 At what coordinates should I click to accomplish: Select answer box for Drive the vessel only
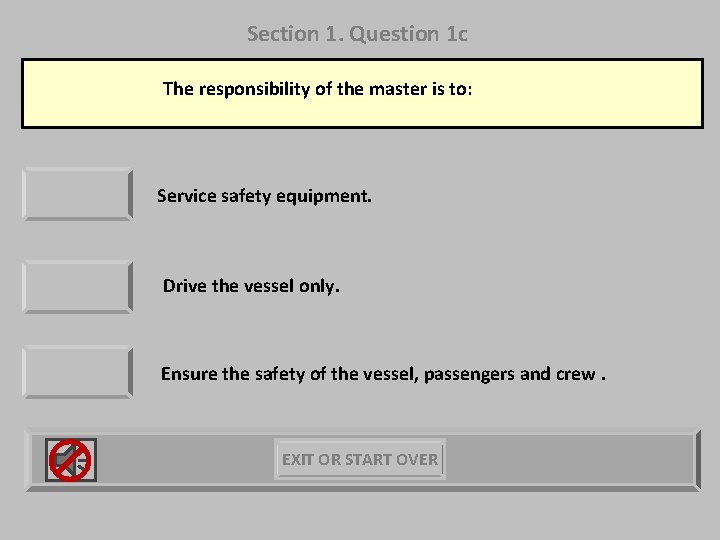(77, 286)
